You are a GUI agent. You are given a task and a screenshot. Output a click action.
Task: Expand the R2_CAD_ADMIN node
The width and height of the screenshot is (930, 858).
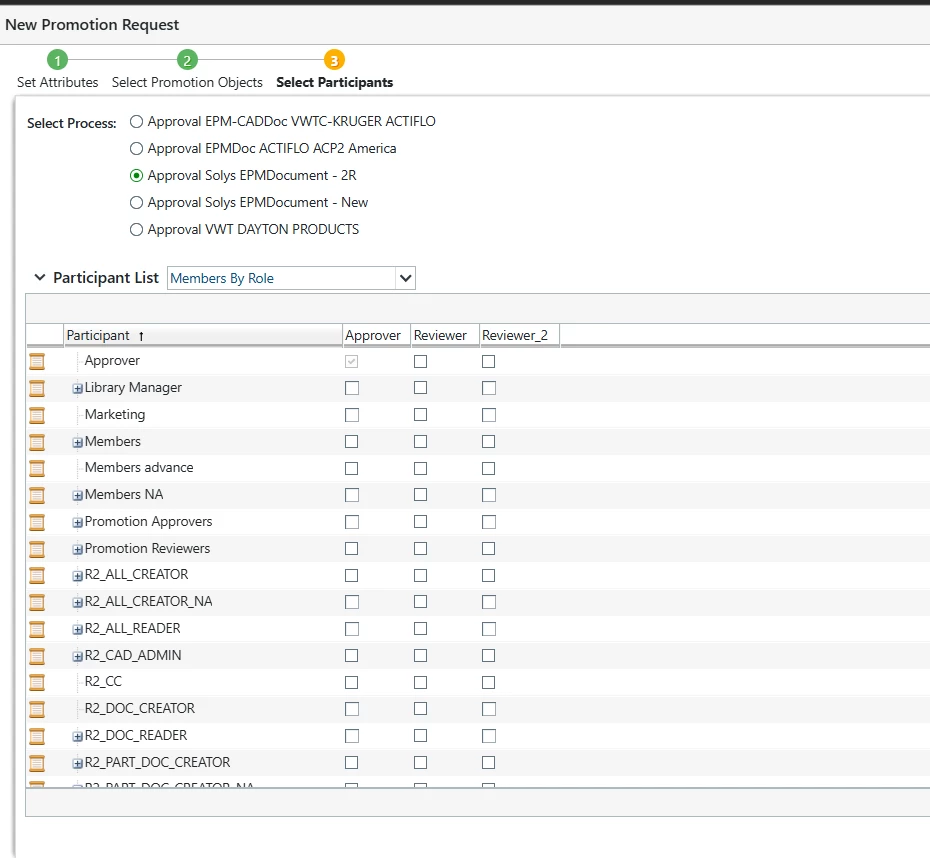tap(78, 656)
